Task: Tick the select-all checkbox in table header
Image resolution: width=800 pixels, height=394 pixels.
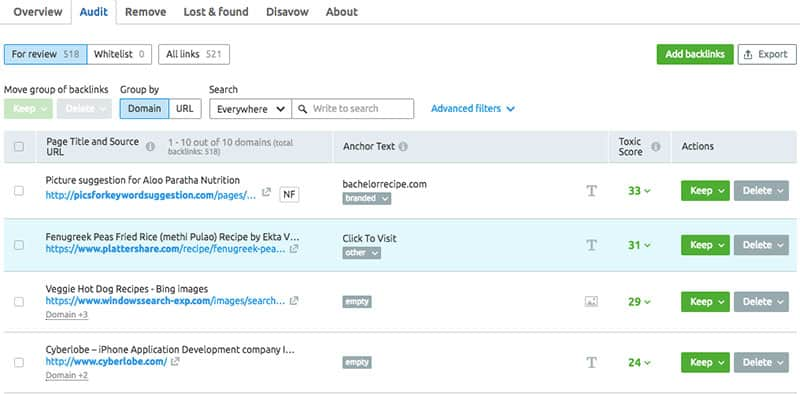Action: click(x=19, y=146)
